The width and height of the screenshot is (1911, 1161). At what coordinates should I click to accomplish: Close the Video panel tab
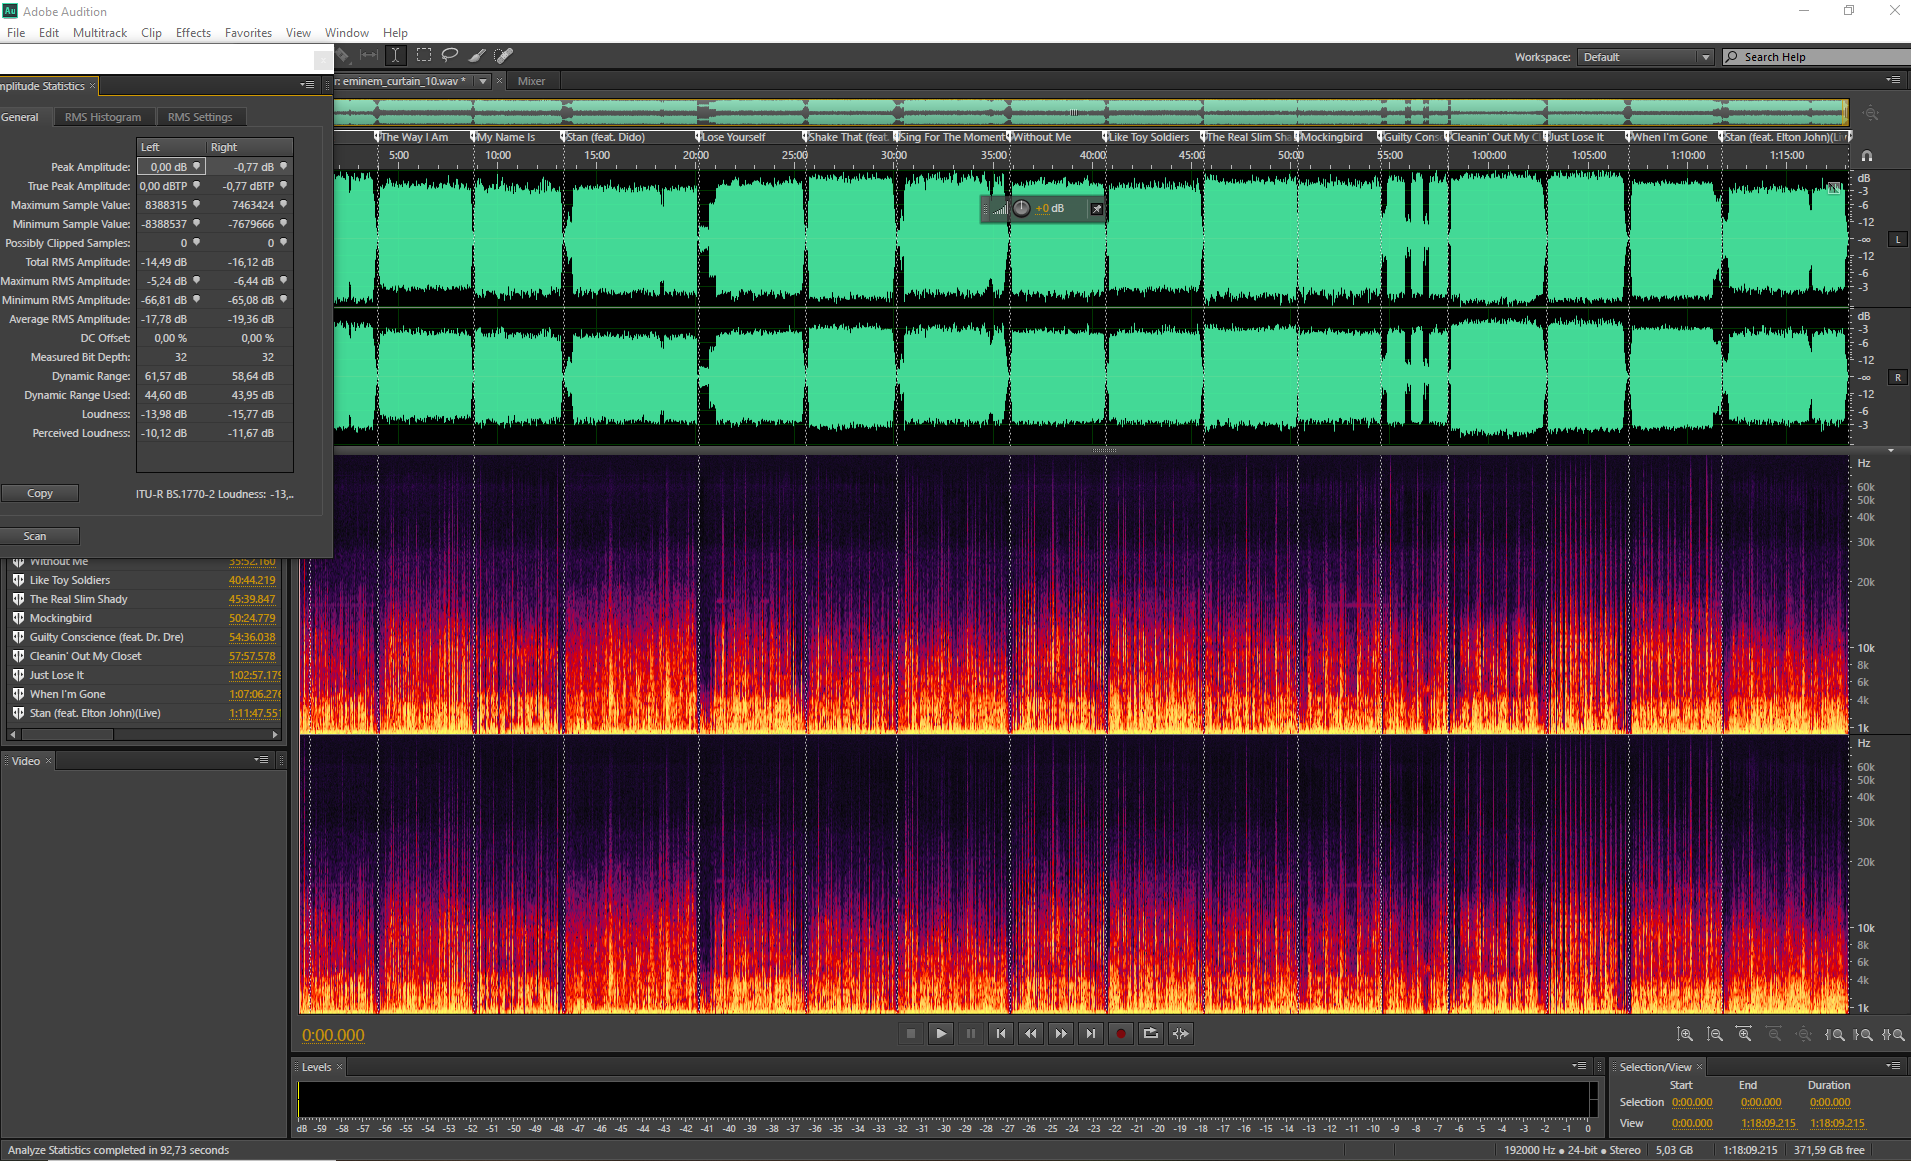coord(48,761)
